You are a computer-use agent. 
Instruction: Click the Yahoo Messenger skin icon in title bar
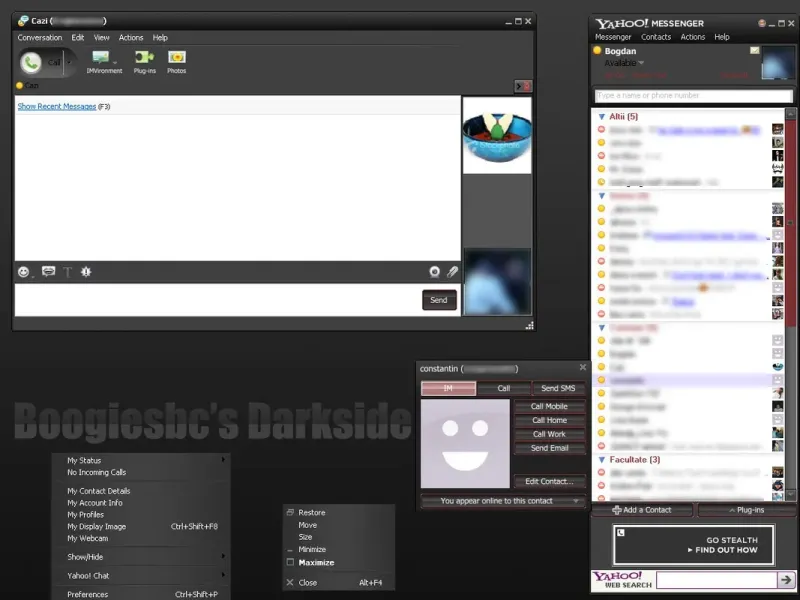(762, 23)
